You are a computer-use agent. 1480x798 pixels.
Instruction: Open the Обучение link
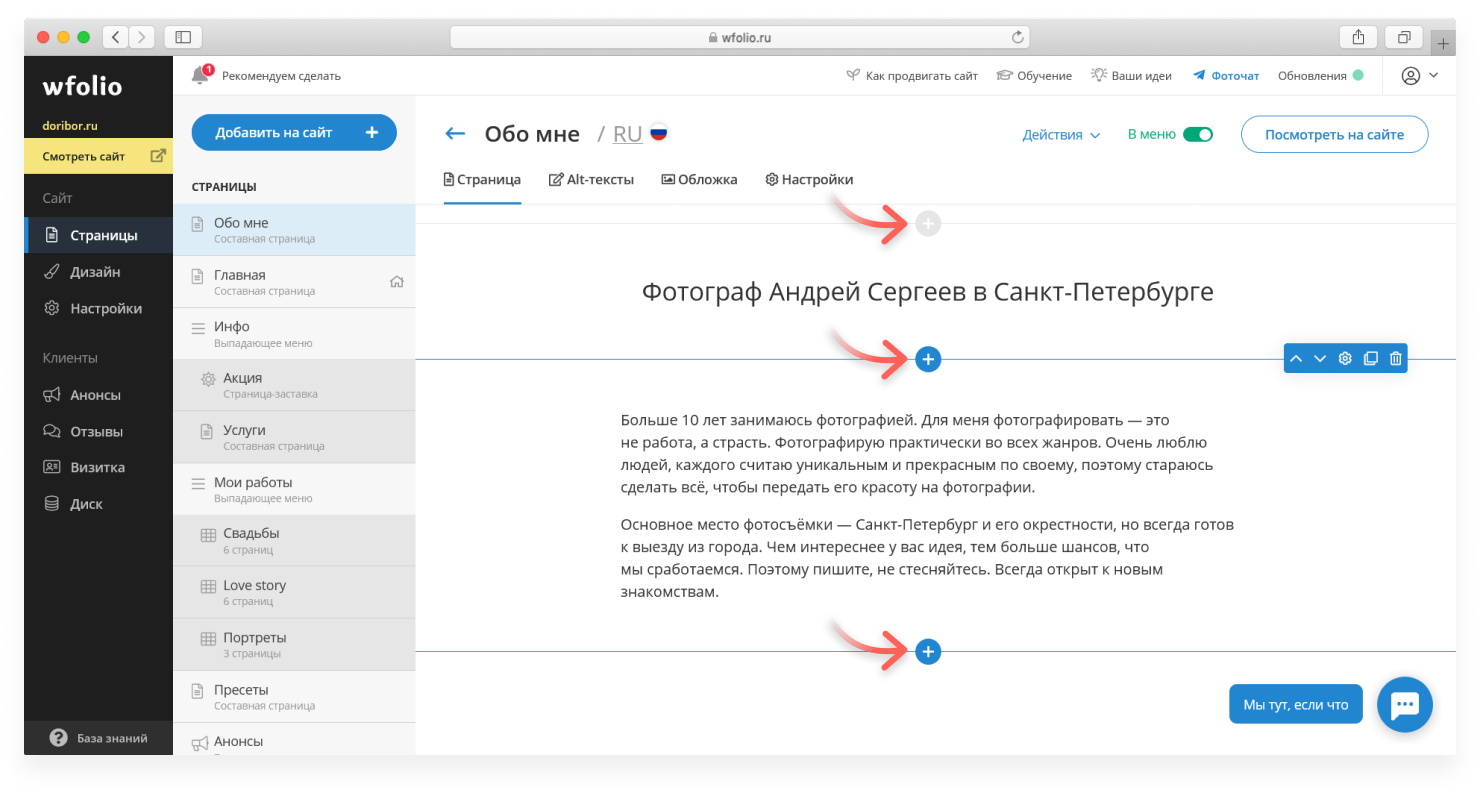tap(1034, 75)
